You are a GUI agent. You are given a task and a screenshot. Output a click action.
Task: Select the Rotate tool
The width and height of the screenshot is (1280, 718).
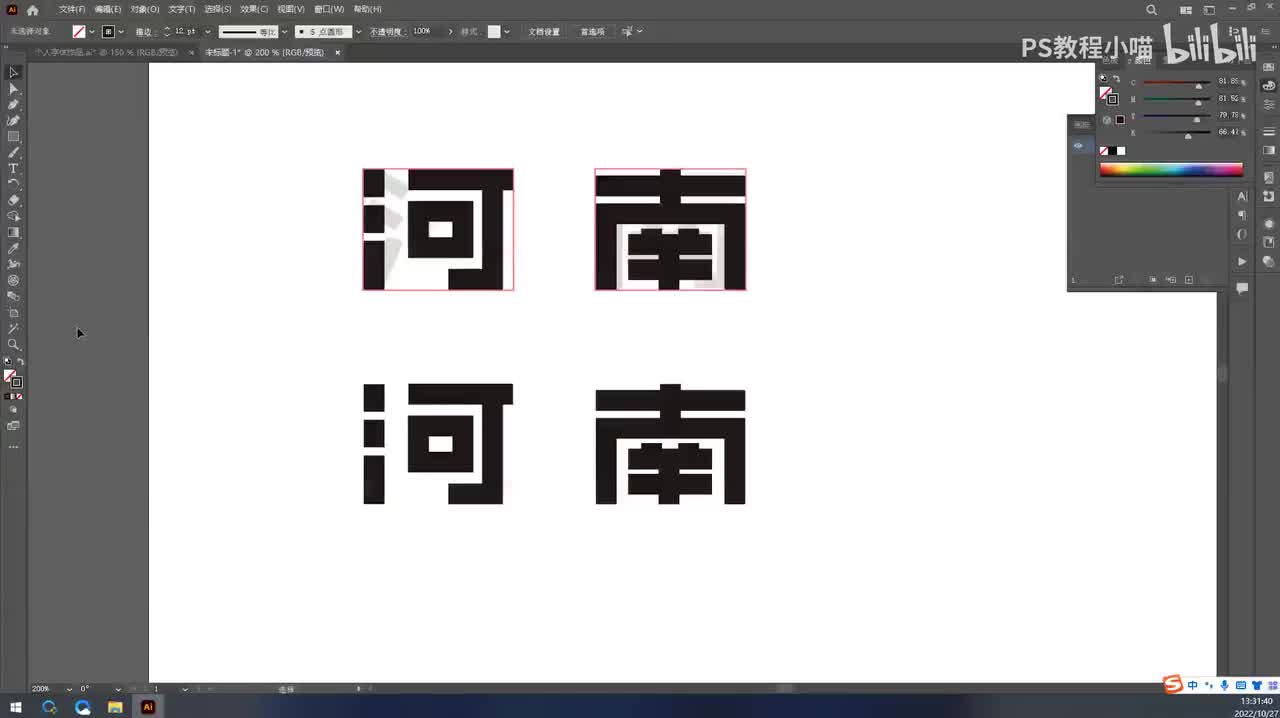tap(13, 184)
